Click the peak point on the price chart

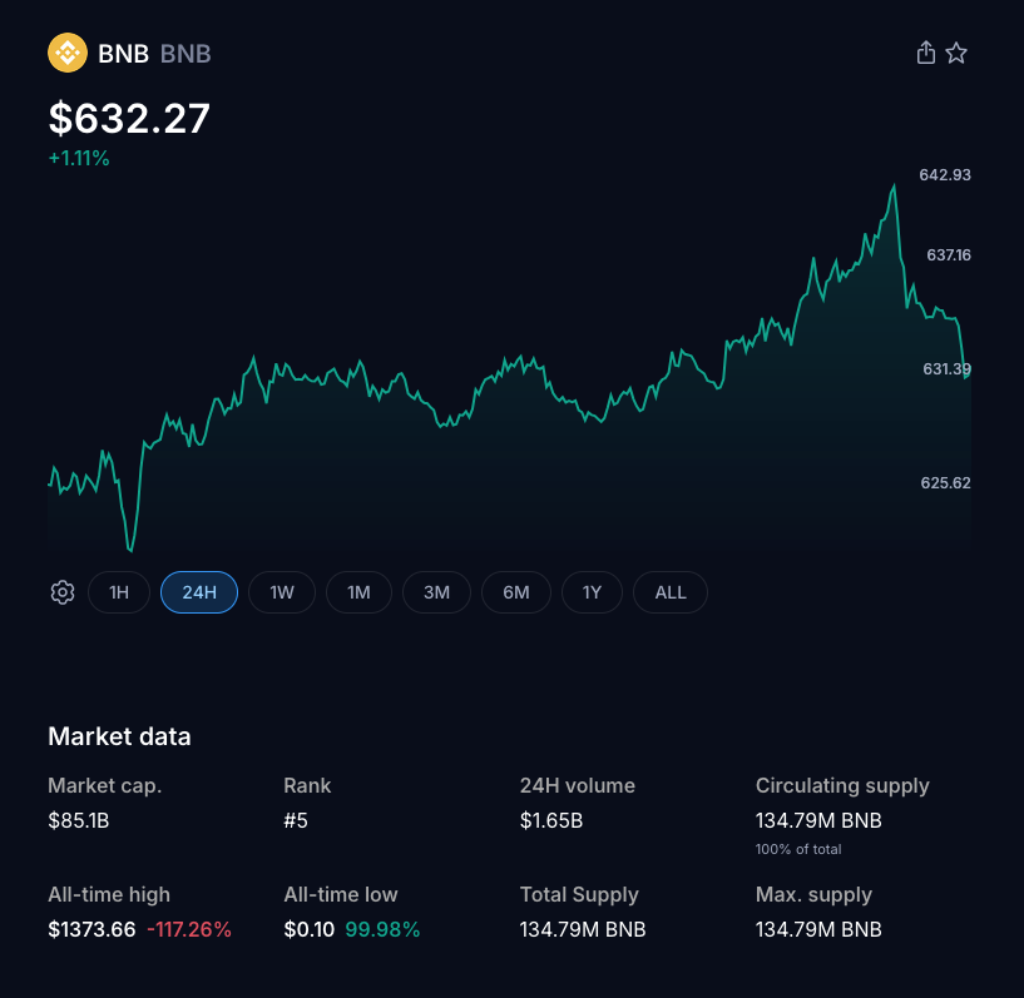pos(895,183)
